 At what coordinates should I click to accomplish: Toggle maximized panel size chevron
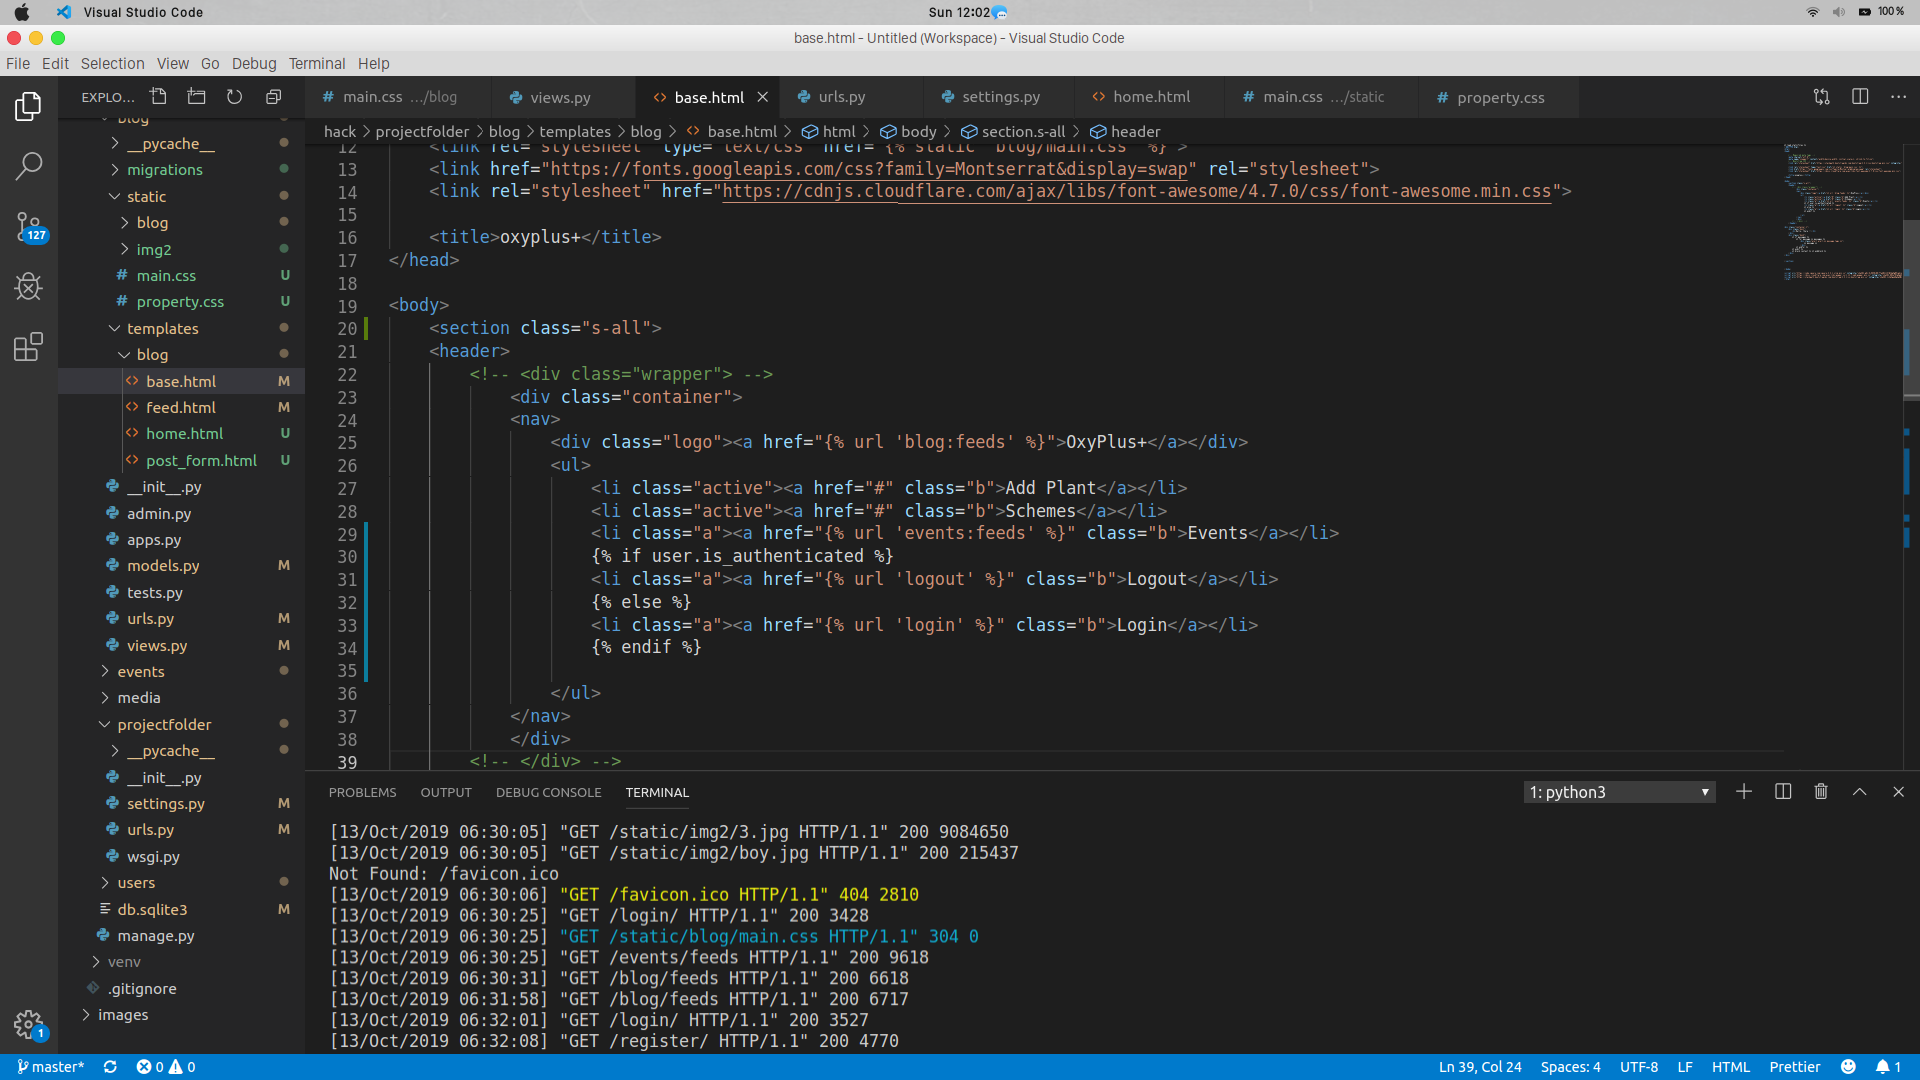(1859, 792)
